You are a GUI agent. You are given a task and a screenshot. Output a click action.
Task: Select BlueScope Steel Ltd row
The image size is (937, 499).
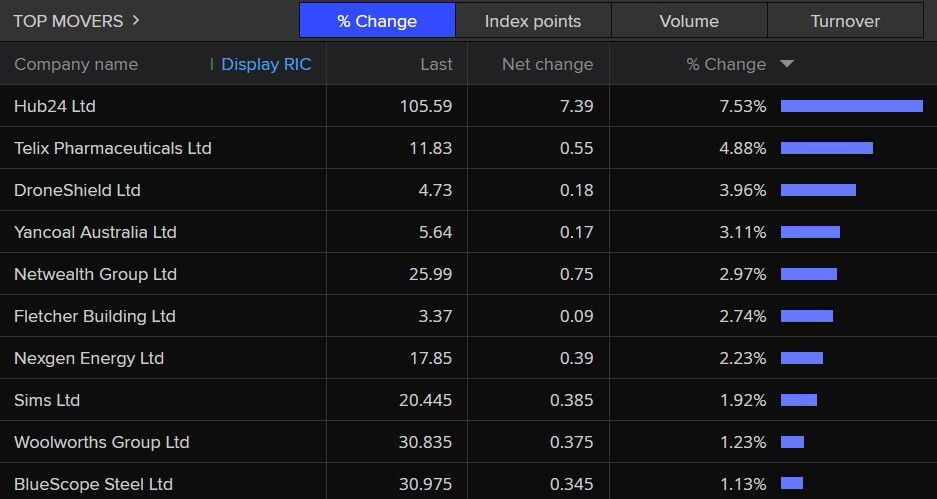coord(93,484)
